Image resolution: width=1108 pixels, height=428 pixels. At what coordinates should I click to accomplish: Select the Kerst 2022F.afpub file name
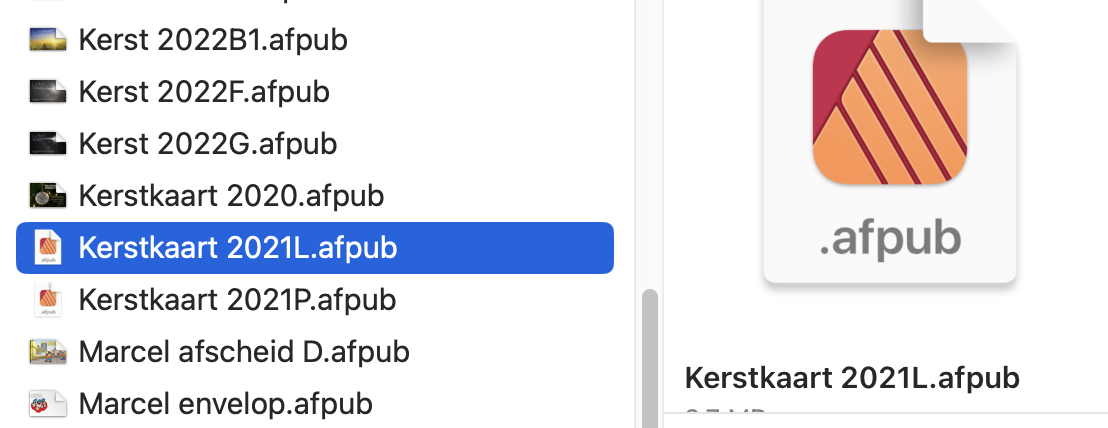pyautogui.click(x=204, y=92)
